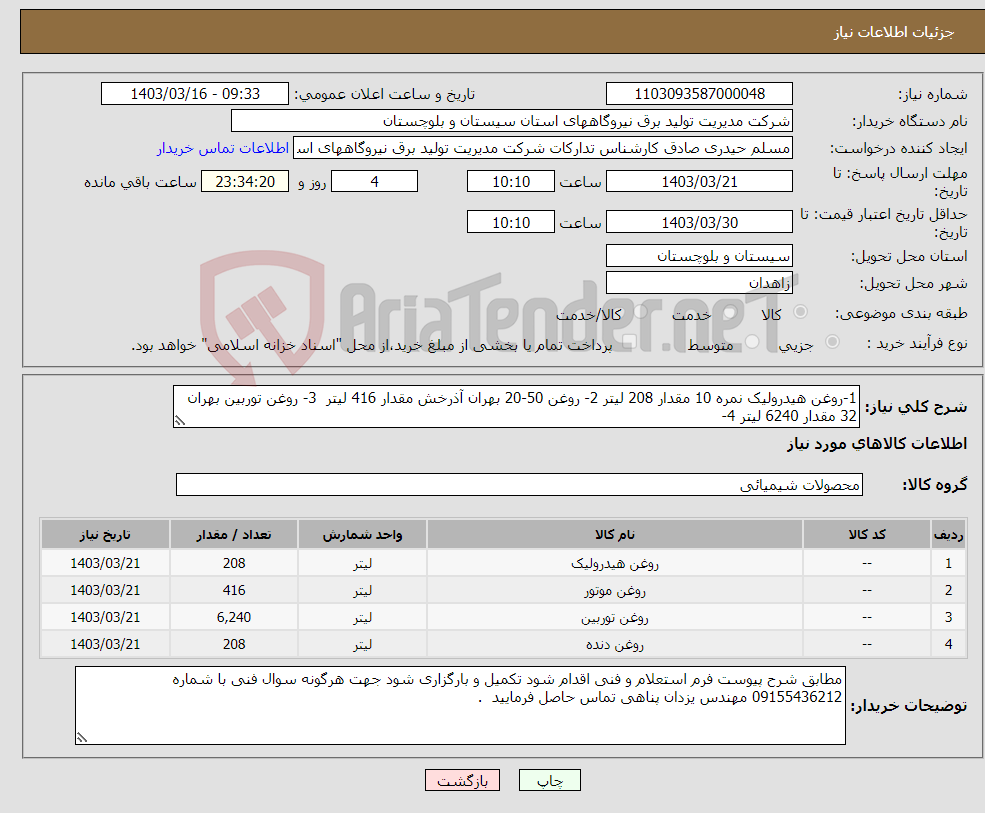Image resolution: width=985 pixels, height=813 pixels.
Task: Click the واحد شمارش column header
Action: (x=362, y=535)
